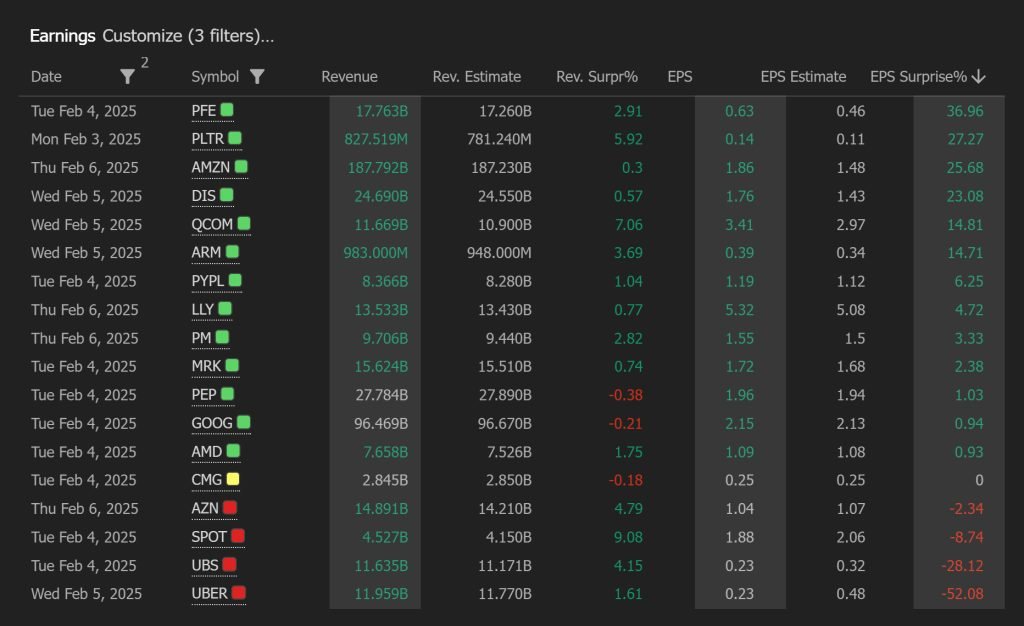
Task: Sort by EPS Surprise% column header
Action: tap(918, 77)
